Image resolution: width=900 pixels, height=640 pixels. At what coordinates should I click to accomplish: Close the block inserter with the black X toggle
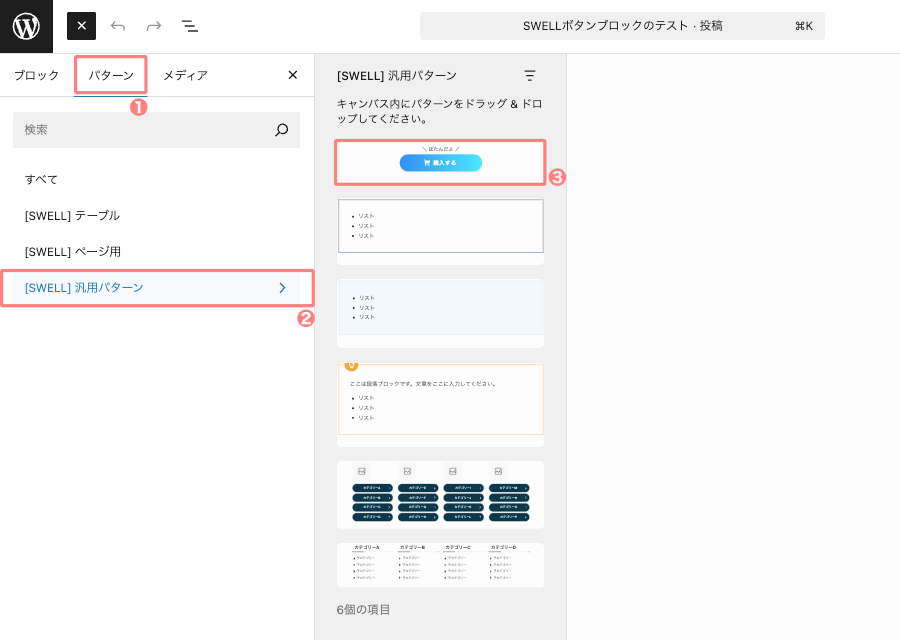coord(82,26)
